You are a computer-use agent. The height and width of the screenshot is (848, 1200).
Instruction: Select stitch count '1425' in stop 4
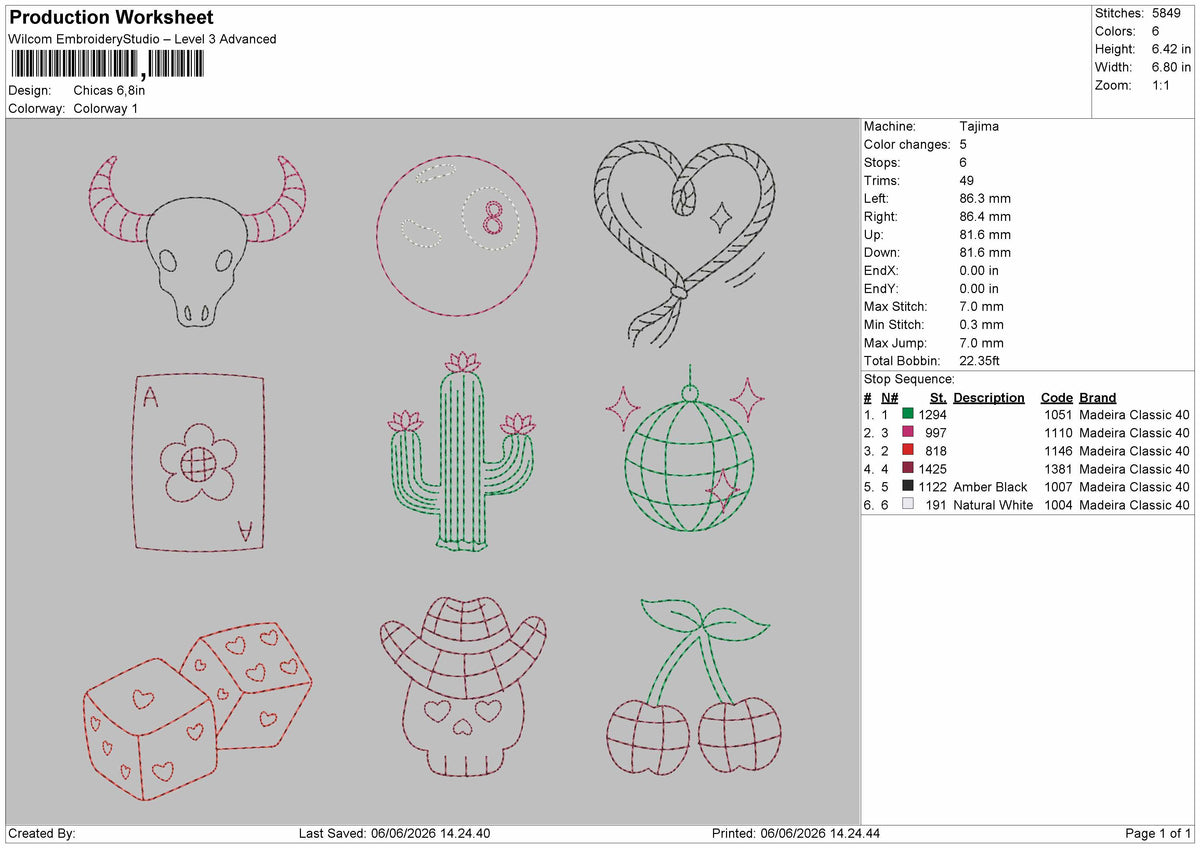coord(932,469)
